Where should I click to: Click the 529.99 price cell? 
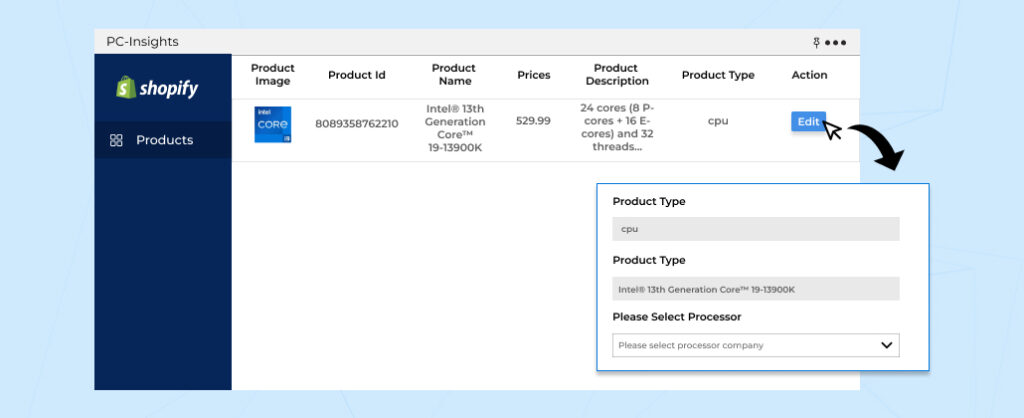(533, 121)
